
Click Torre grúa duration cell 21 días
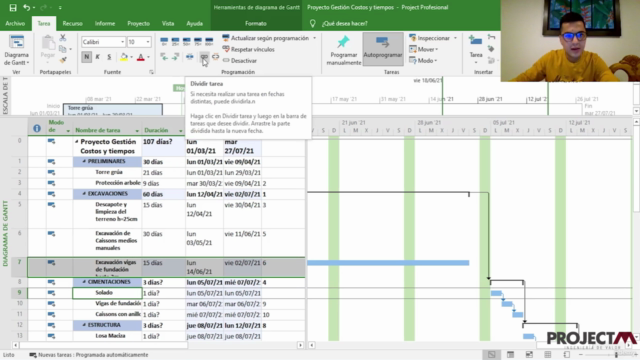163,172
